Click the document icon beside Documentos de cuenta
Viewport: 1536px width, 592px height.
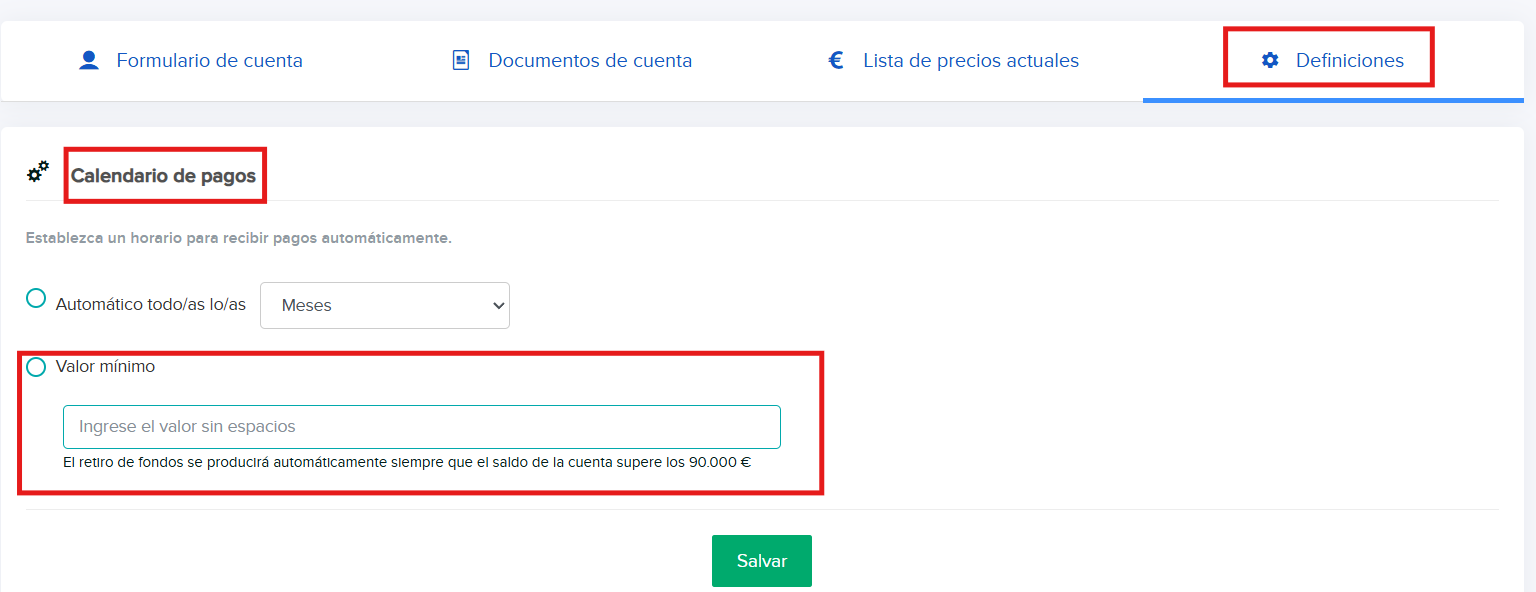click(461, 61)
